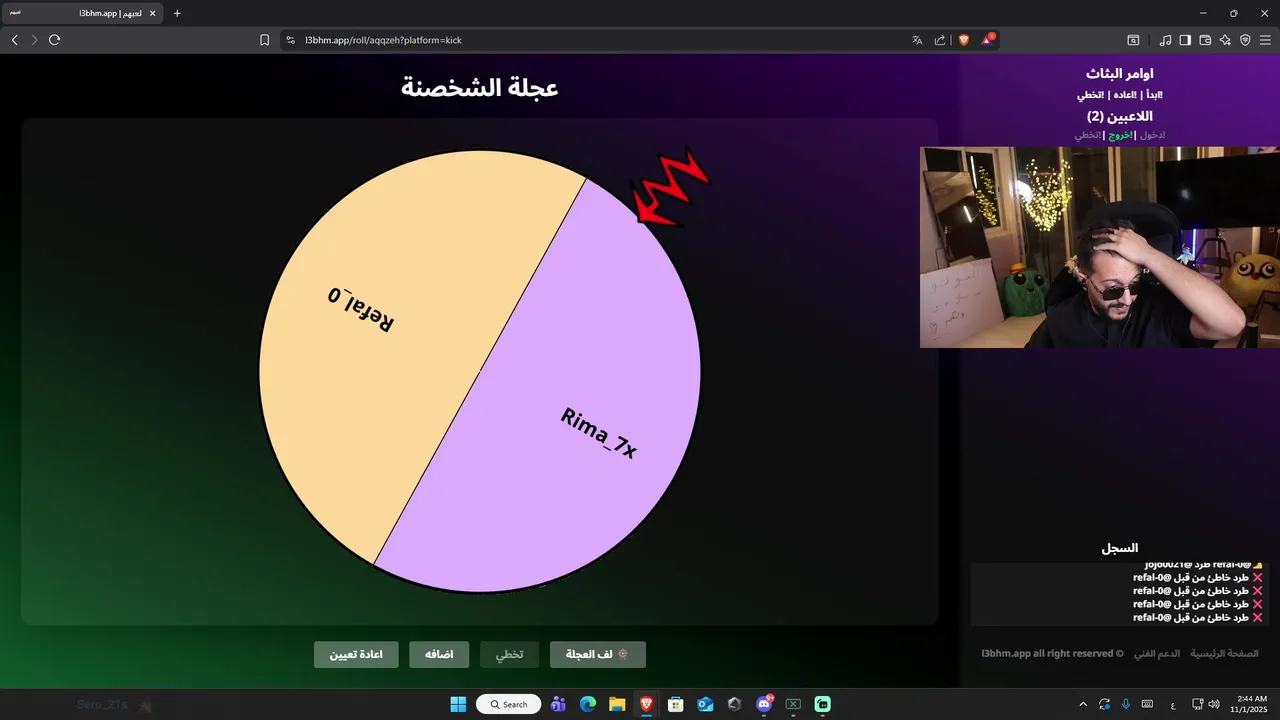Open Microsoft Teams from taskbar
The height and width of the screenshot is (720, 1280).
(559, 704)
